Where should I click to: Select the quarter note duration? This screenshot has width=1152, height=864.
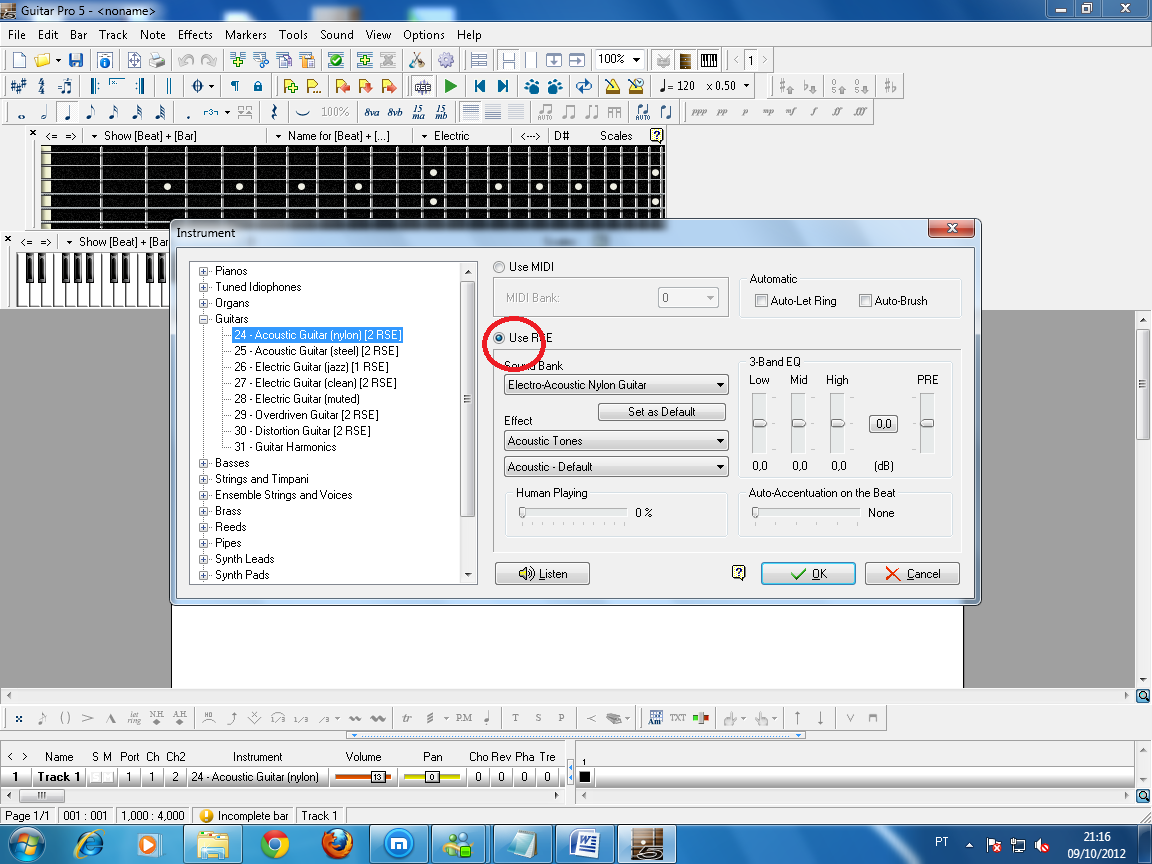68,113
